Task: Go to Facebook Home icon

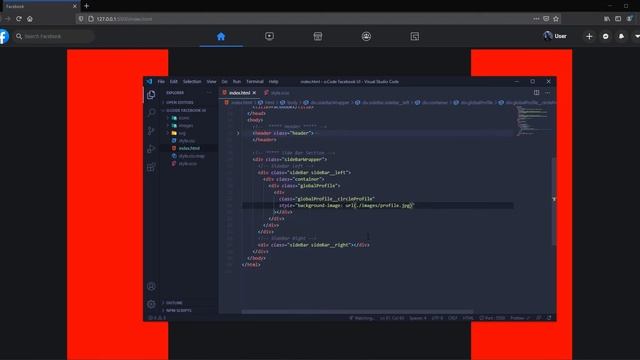Action: tap(221, 36)
